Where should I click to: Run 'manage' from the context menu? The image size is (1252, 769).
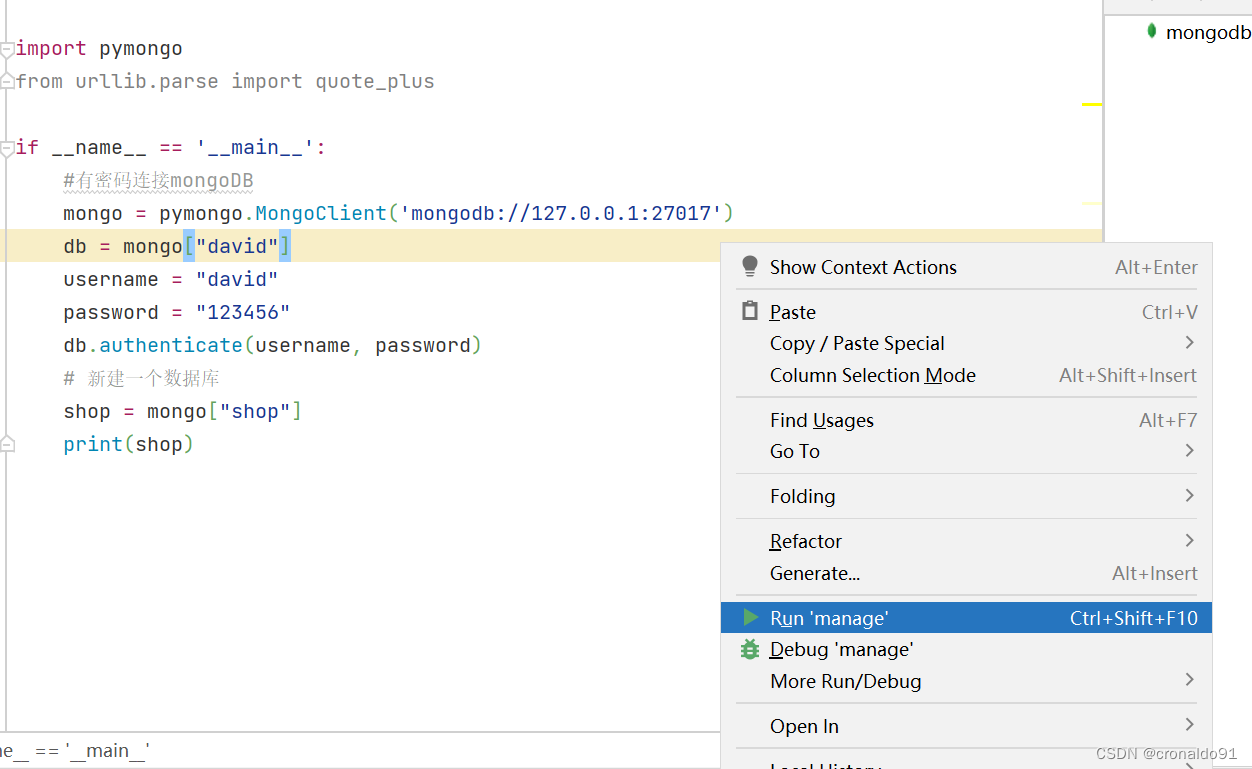pos(966,618)
